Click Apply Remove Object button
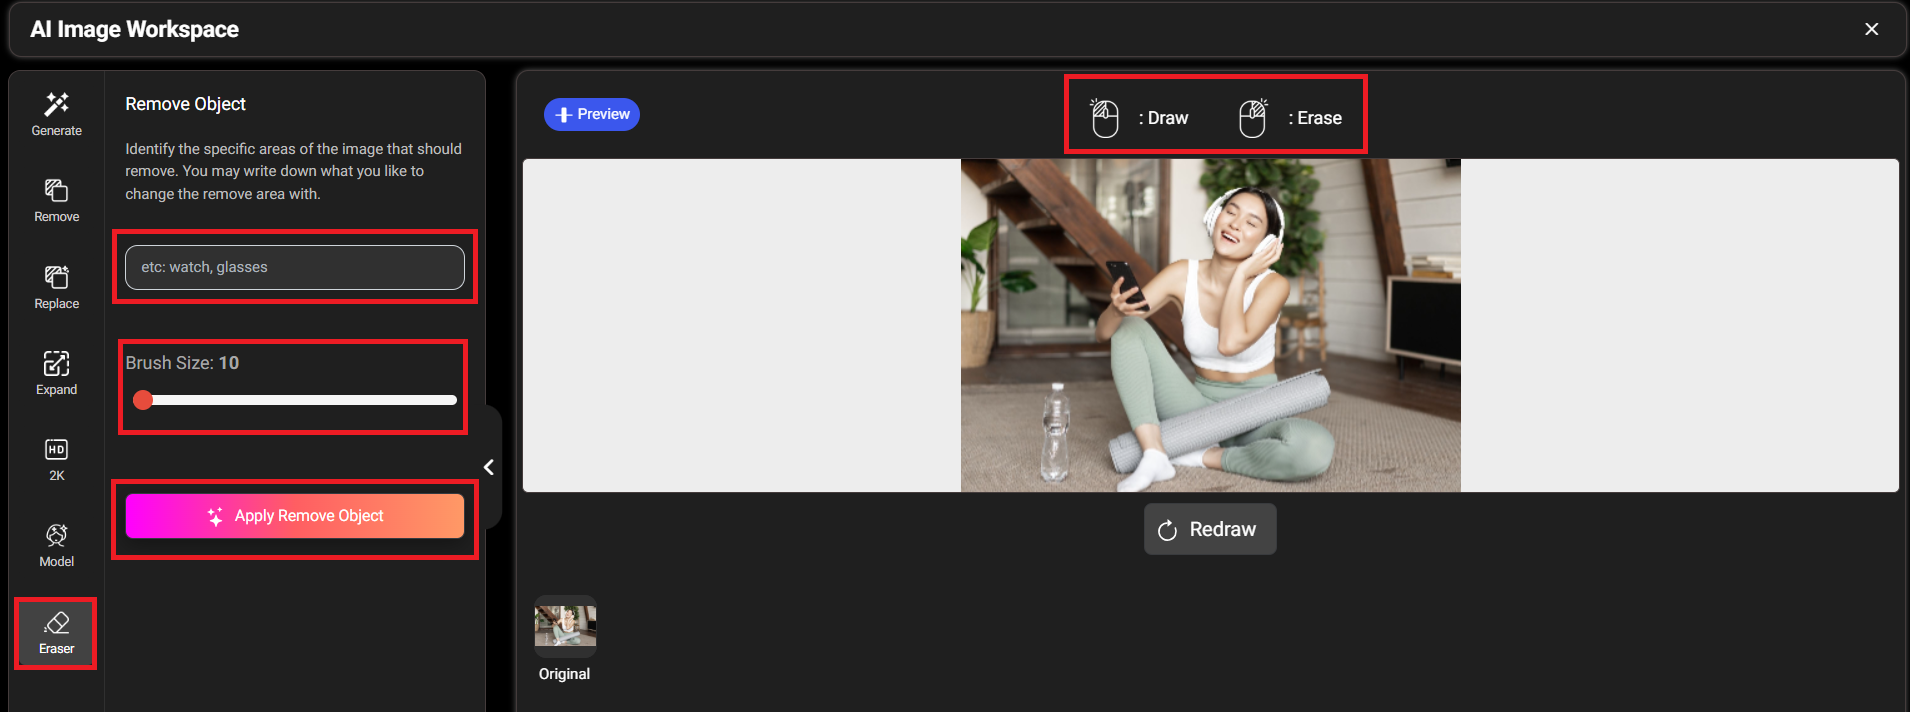The image size is (1910, 712). pyautogui.click(x=295, y=516)
